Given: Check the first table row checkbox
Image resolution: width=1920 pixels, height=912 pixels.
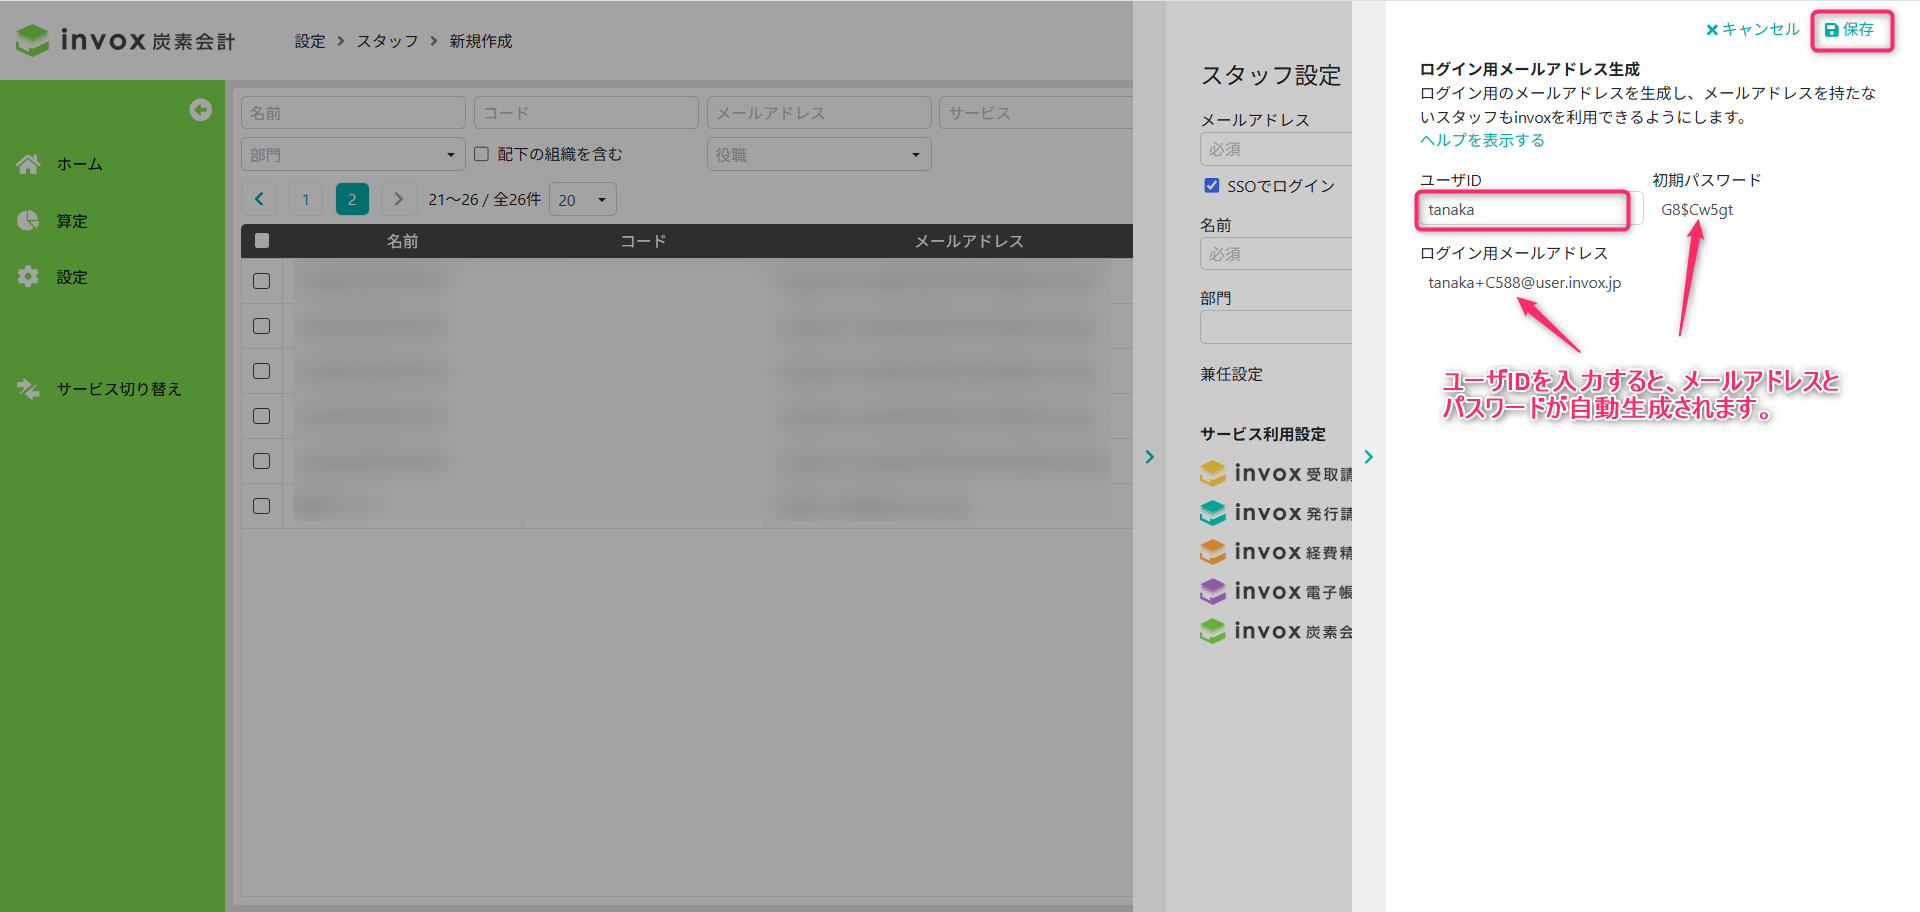Looking at the screenshot, I should (262, 281).
